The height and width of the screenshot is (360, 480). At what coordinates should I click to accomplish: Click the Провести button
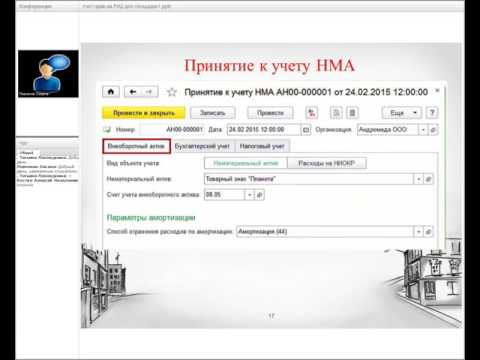click(270, 113)
